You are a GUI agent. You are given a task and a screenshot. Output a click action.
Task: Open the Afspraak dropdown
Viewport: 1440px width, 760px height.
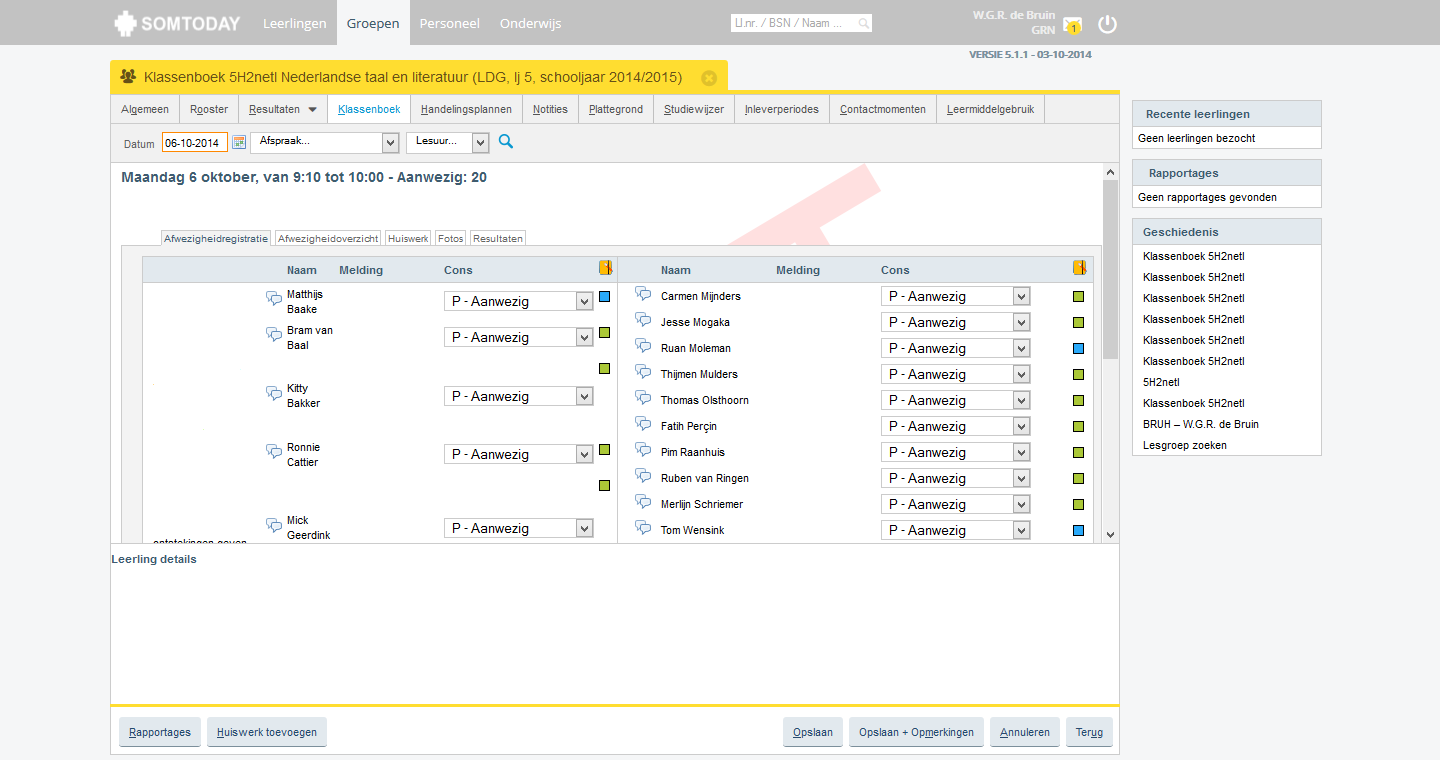[x=325, y=143]
